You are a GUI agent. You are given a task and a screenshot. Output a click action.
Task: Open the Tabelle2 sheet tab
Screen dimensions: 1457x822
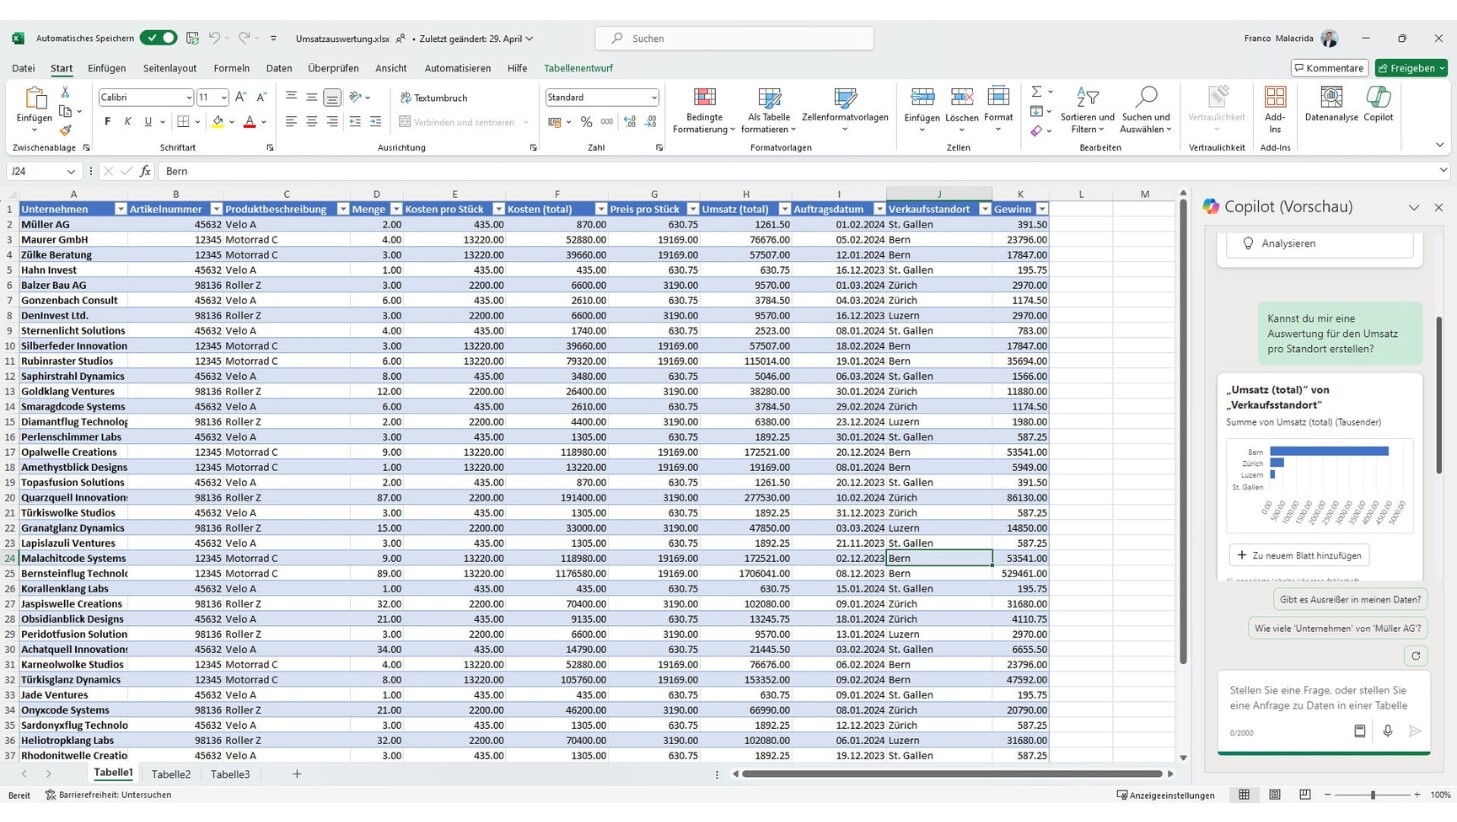(x=171, y=774)
